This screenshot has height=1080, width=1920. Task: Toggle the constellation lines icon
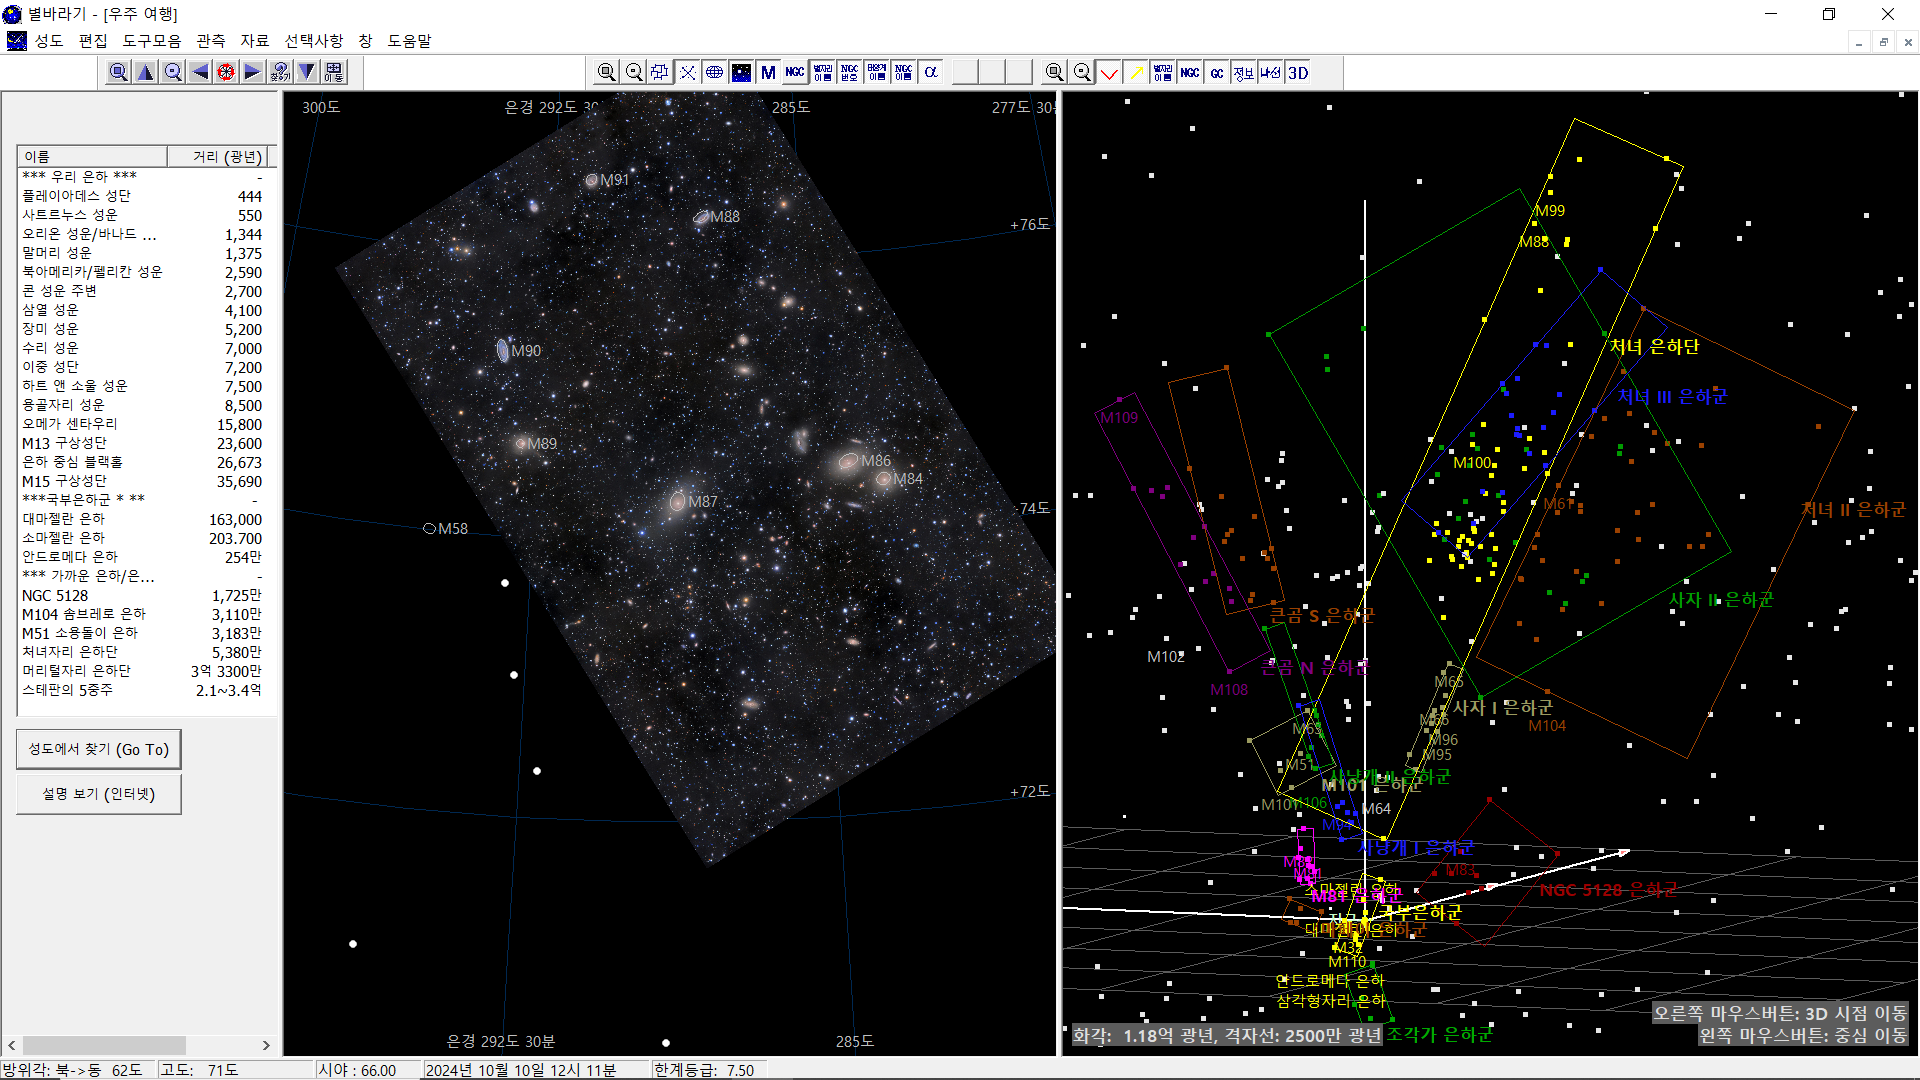click(x=687, y=72)
